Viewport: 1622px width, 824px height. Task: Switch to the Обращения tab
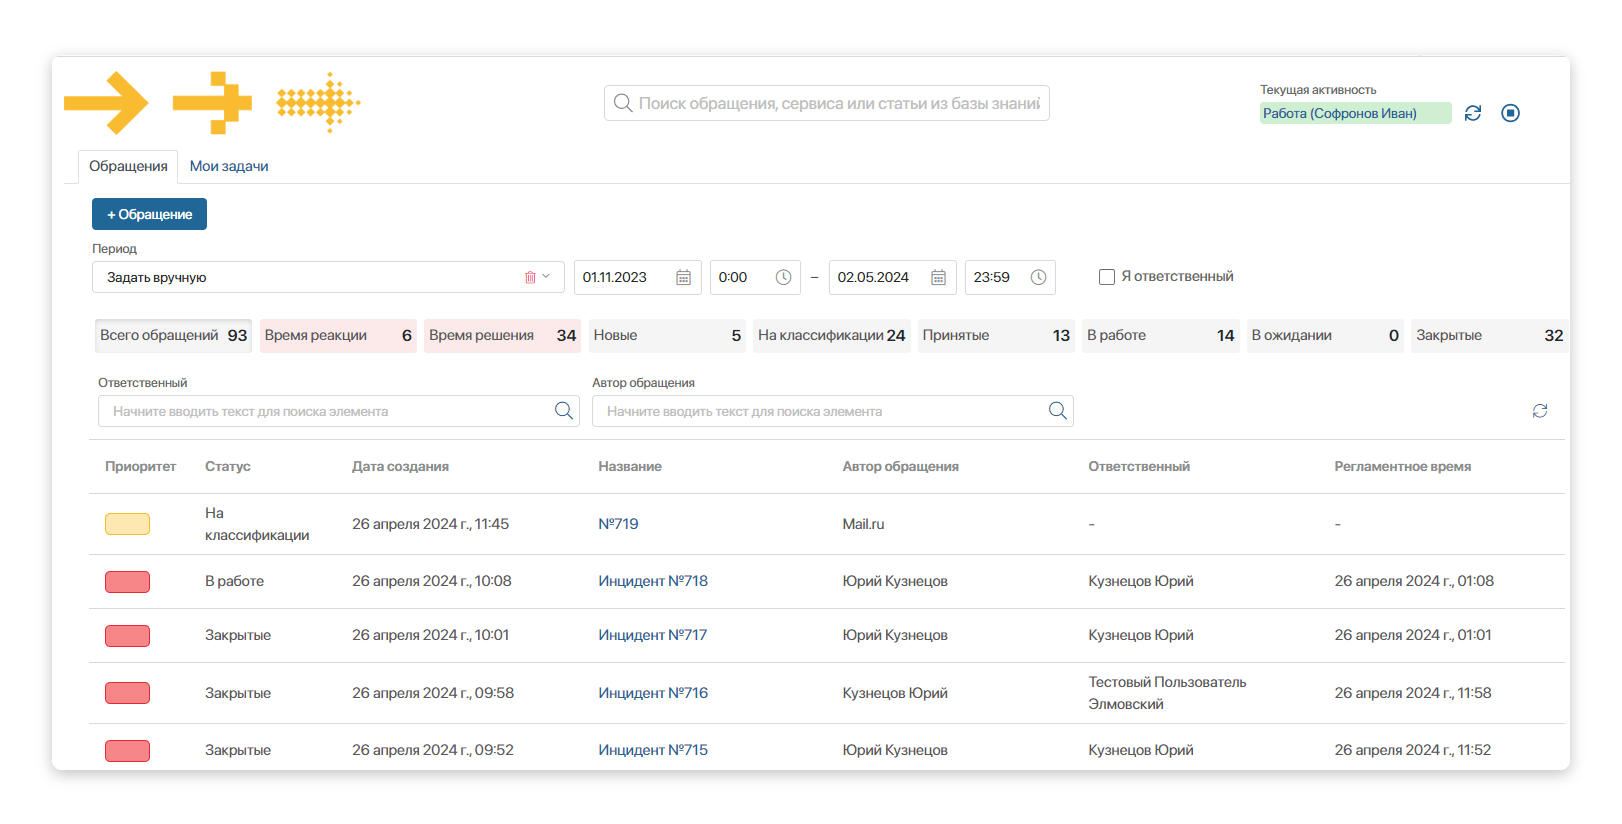coord(128,166)
